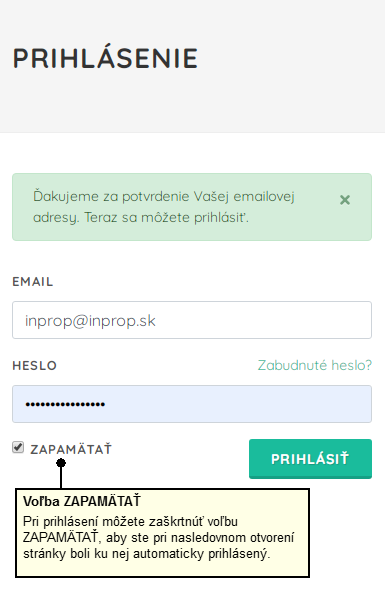385x591 pixels.
Task: Click the tooltip description paragraph text
Action: click(x=158, y=537)
